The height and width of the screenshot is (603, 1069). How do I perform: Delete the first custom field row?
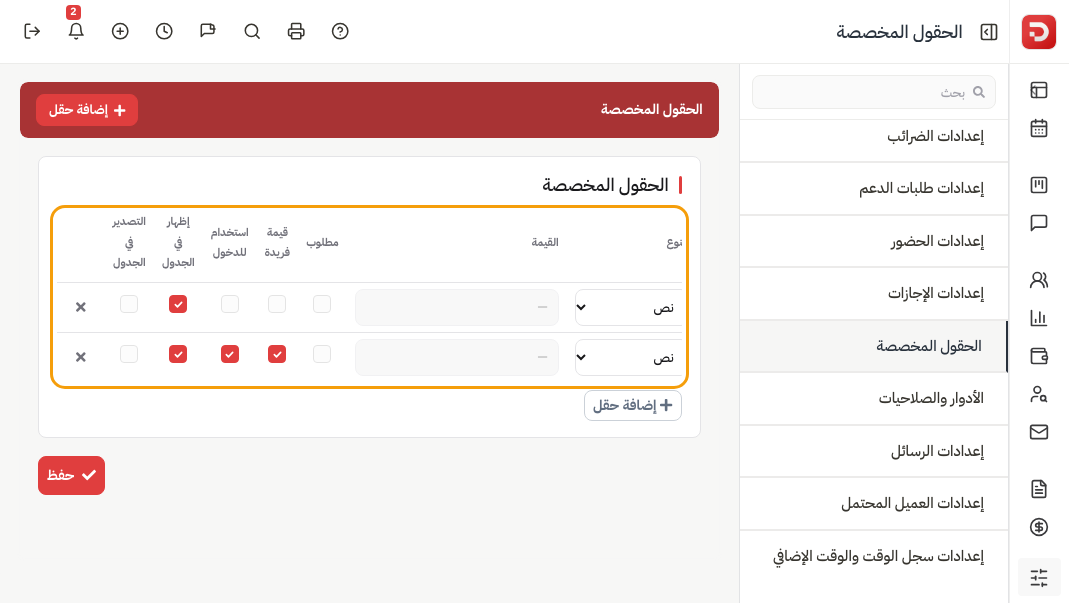point(80,307)
